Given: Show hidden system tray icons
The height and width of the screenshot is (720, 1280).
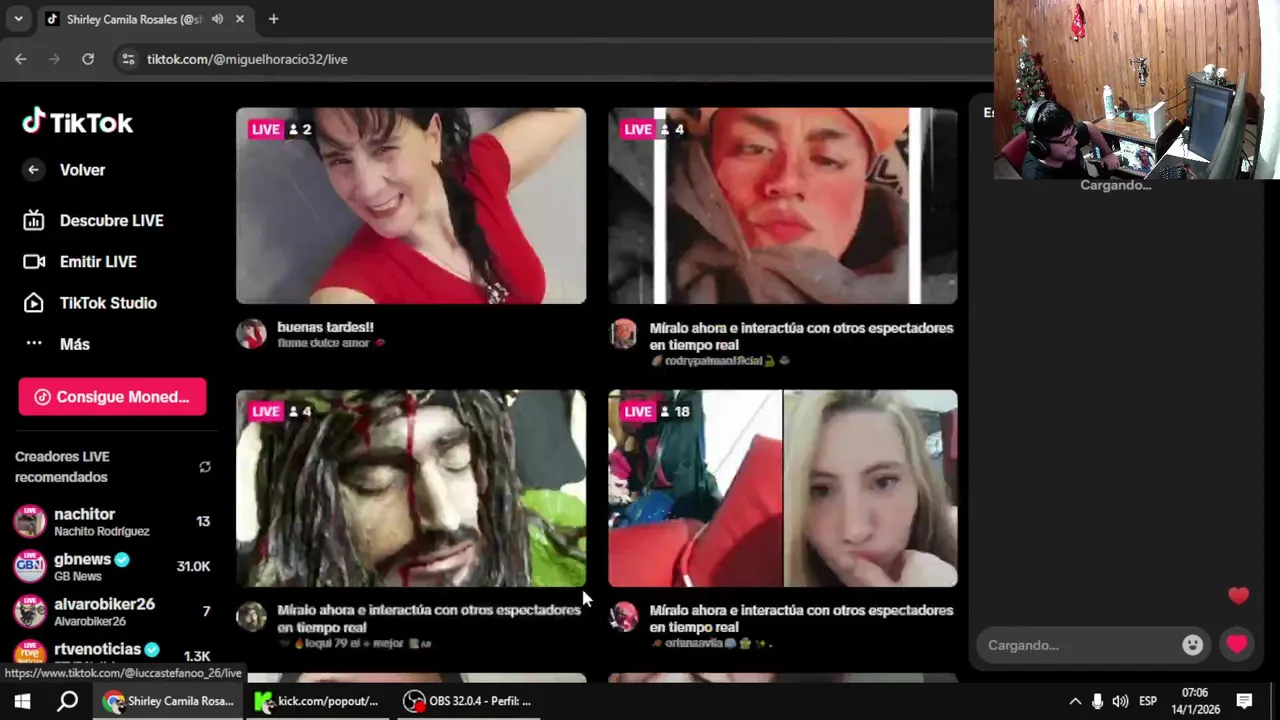Looking at the screenshot, I should pyautogui.click(x=1075, y=701).
